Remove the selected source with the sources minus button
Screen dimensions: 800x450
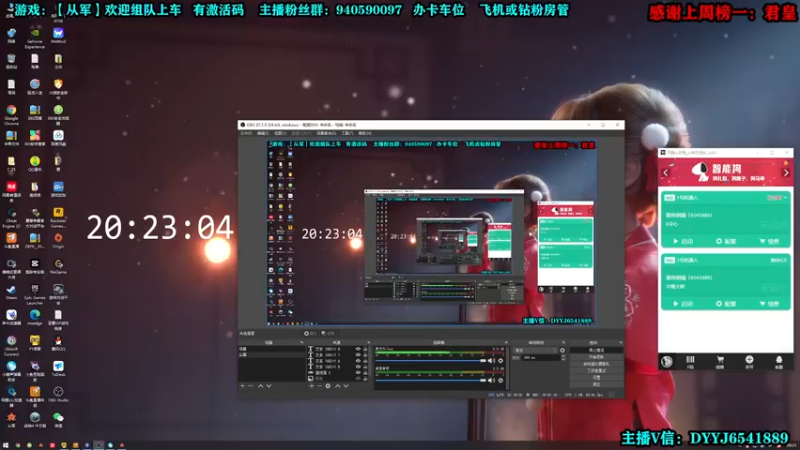319,386
